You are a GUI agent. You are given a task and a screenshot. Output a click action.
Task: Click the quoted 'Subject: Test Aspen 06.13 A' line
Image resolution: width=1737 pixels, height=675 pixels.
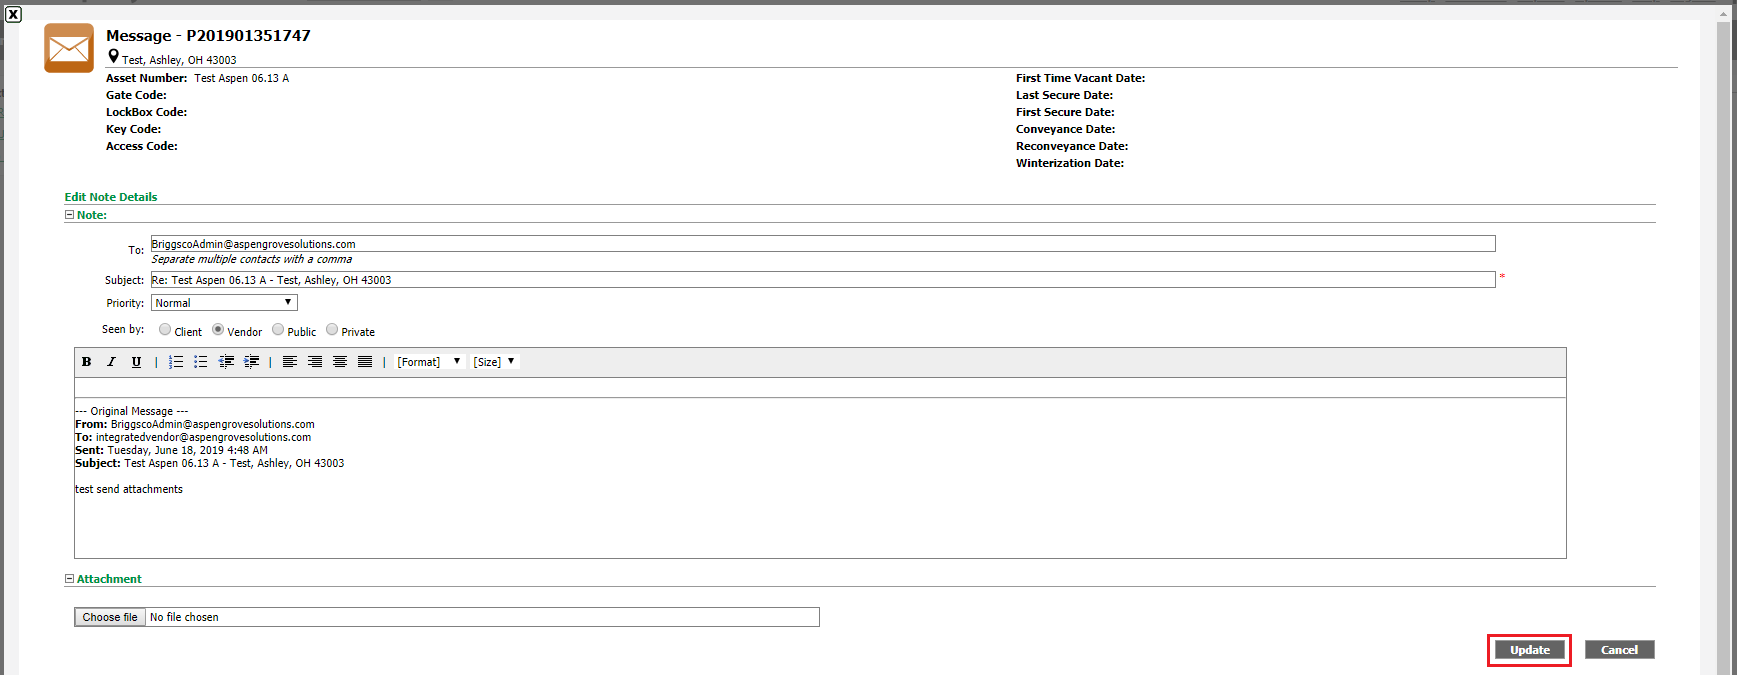point(209,463)
